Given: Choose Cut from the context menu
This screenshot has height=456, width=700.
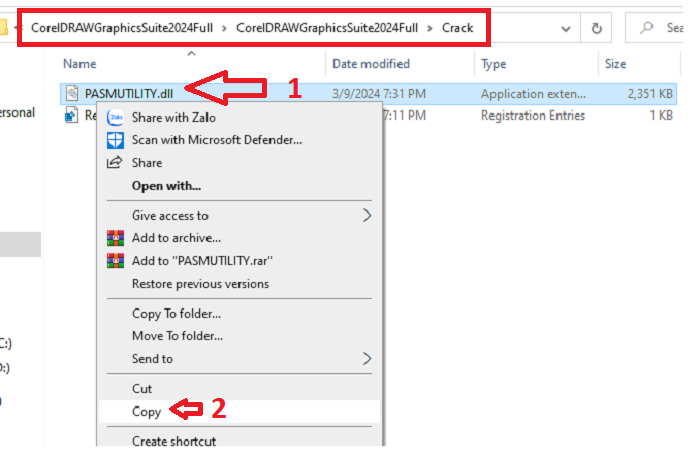Looking at the screenshot, I should (142, 389).
